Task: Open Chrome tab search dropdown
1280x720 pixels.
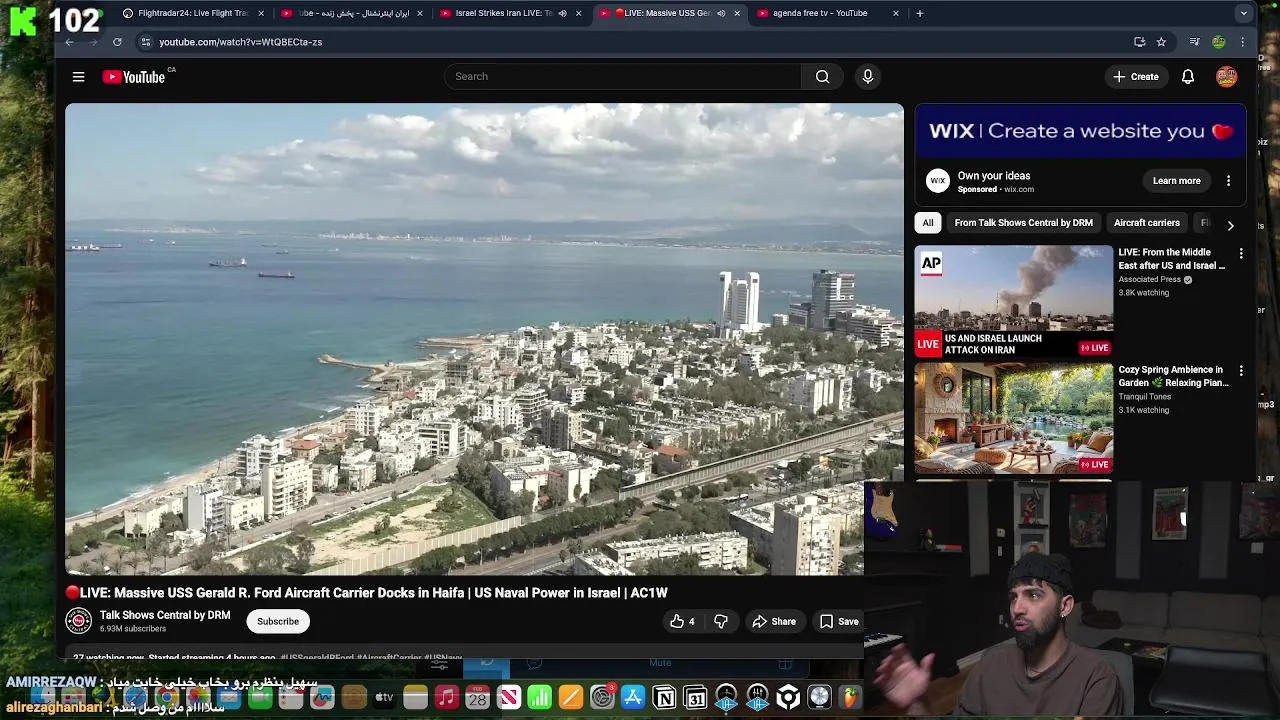Action: [1243, 13]
